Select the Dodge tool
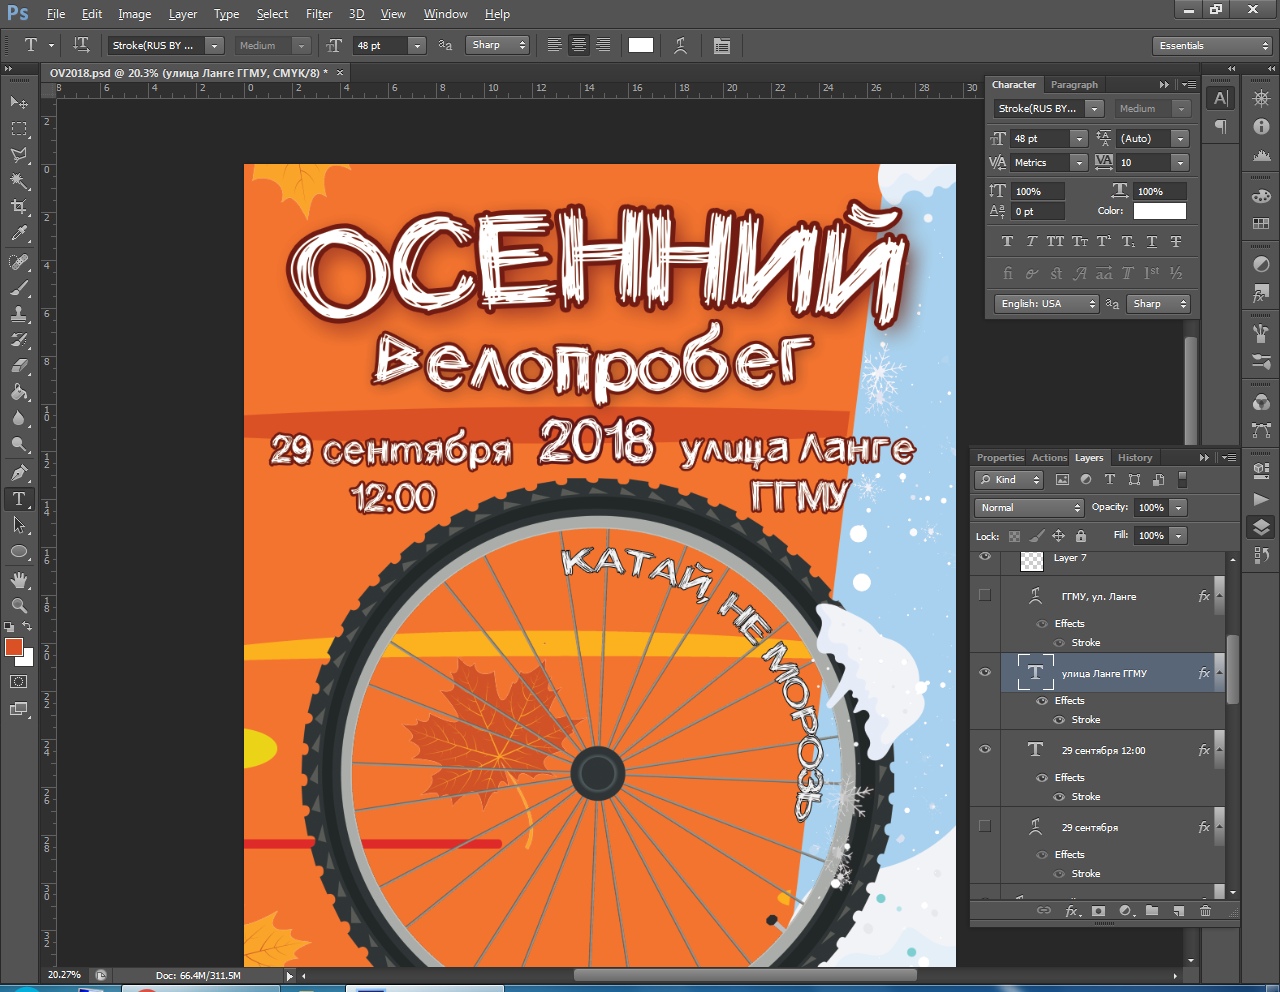The width and height of the screenshot is (1280, 992). (19, 444)
